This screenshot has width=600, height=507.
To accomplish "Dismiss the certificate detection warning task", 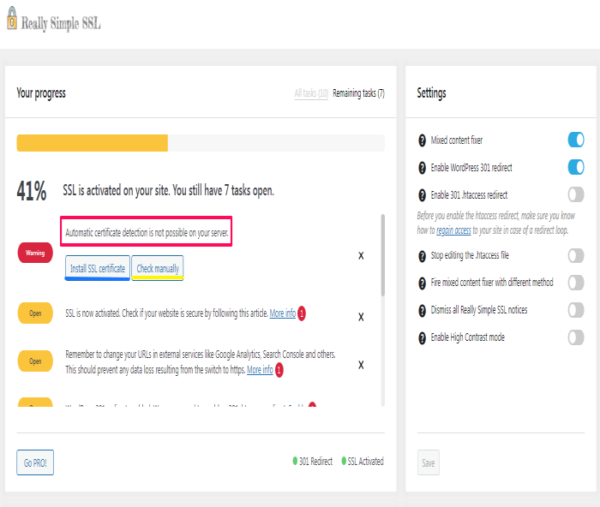I will point(360,256).
